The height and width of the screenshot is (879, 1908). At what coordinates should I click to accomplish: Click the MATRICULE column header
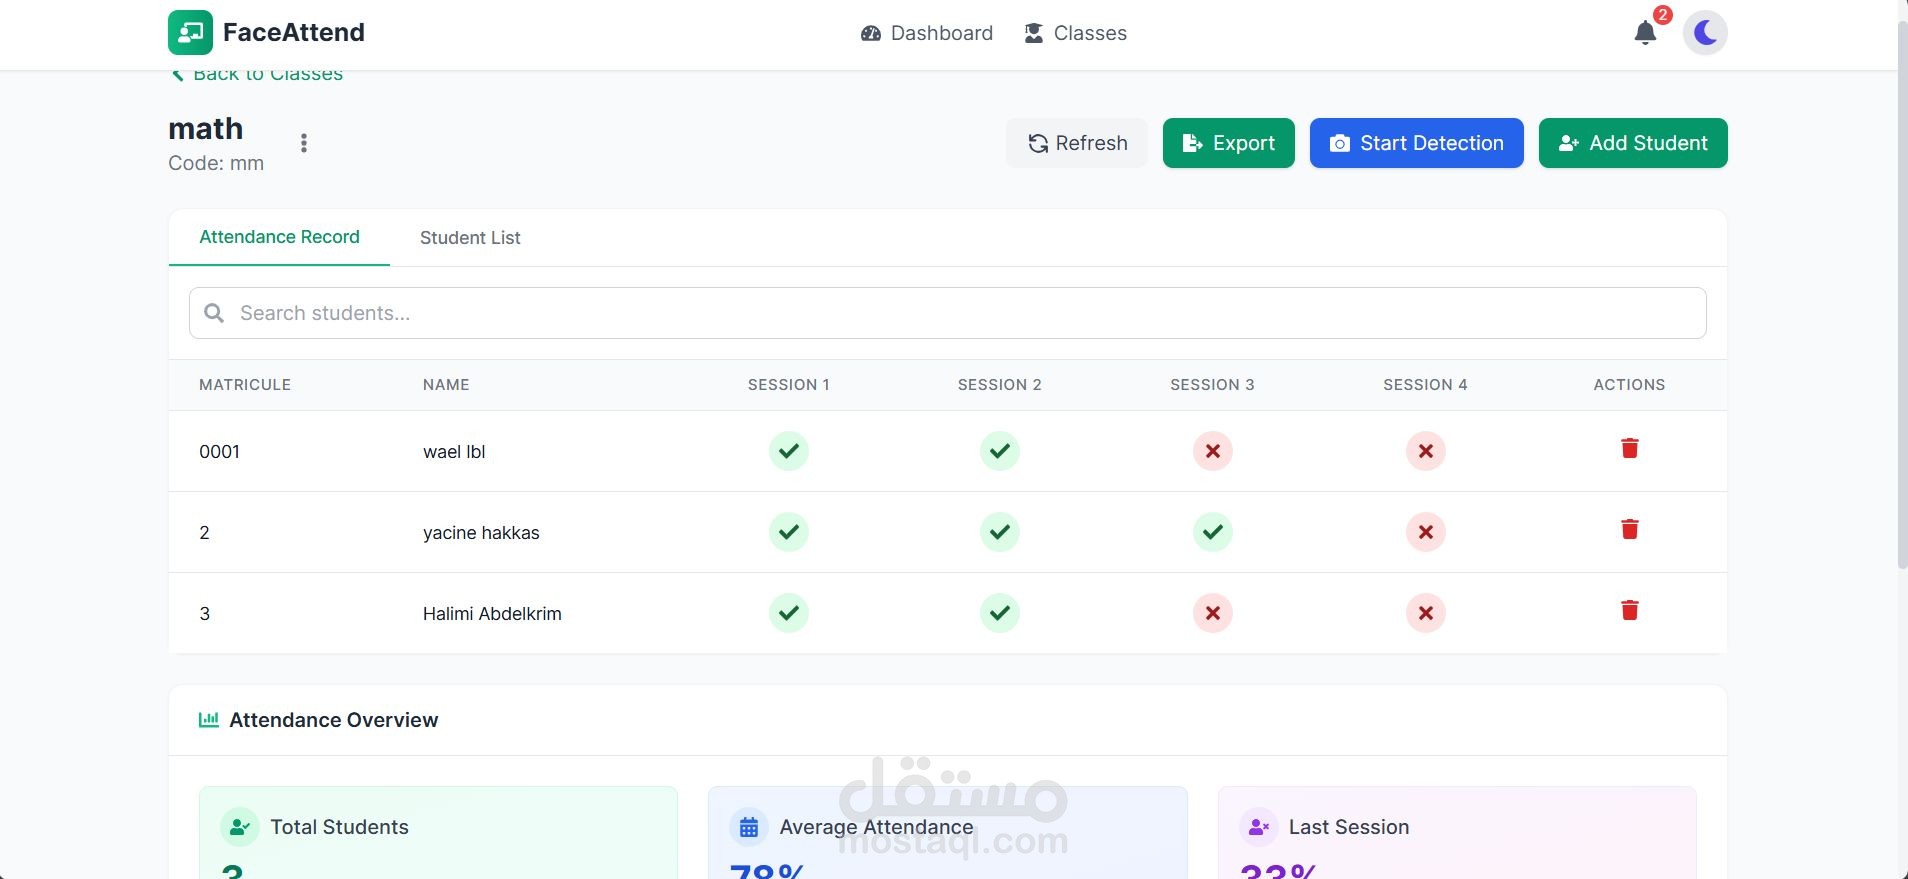click(245, 385)
